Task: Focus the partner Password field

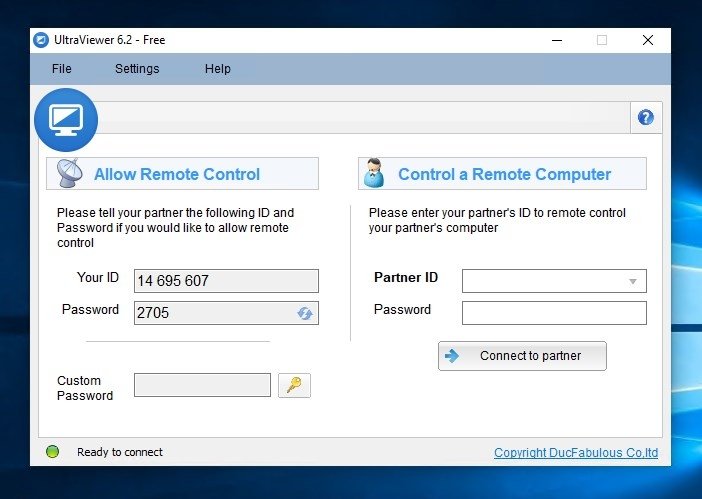Action: 554,313
